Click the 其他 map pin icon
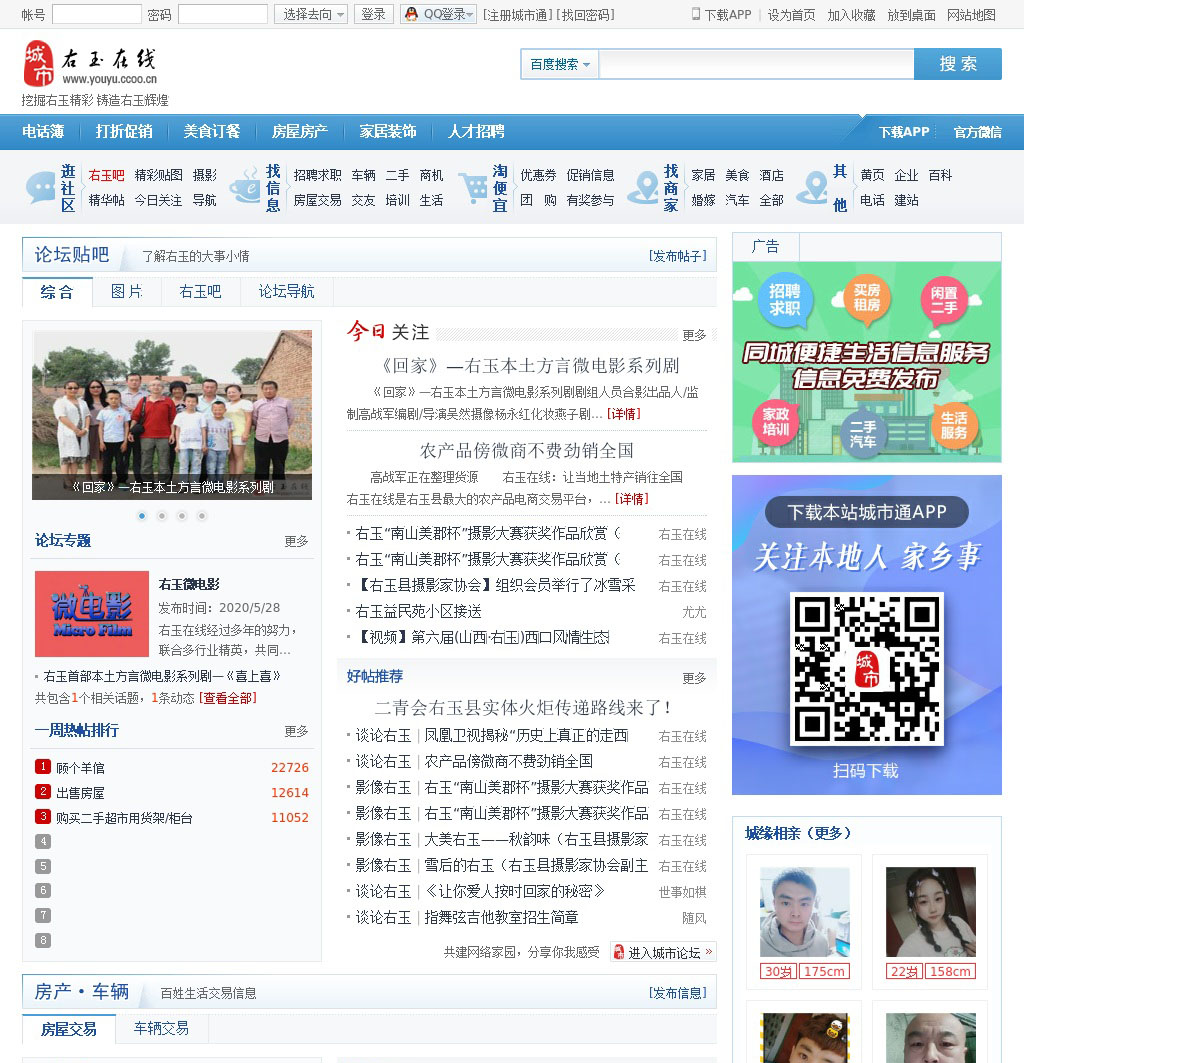 (812, 187)
